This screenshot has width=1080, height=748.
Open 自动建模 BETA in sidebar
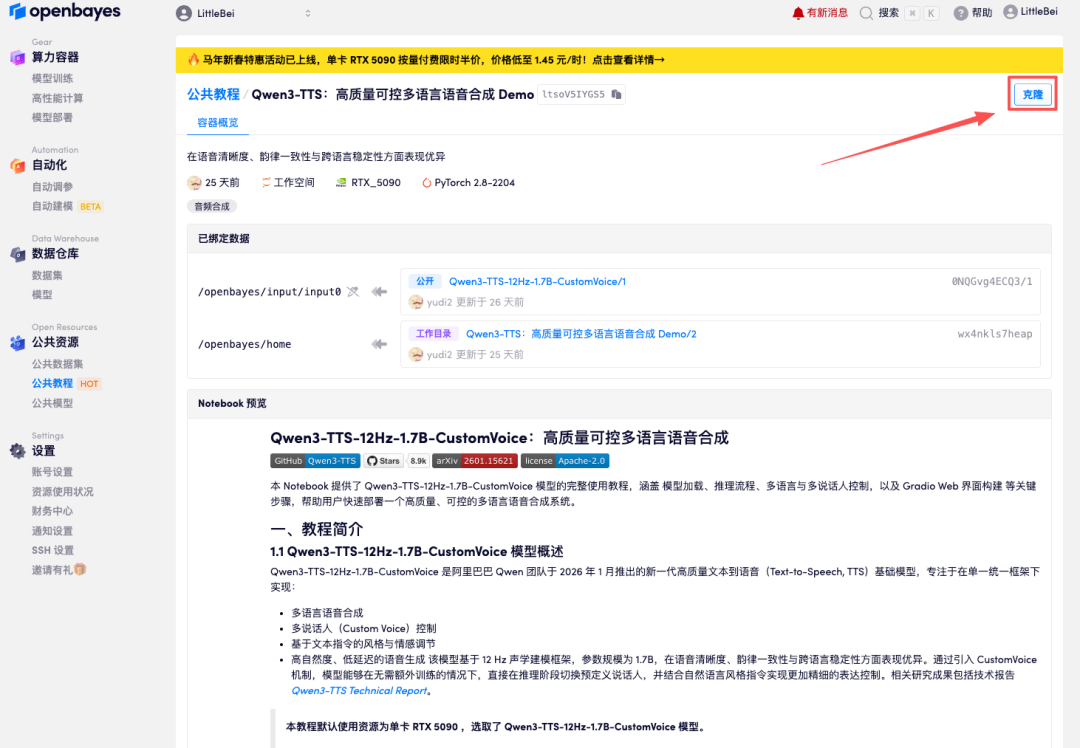(67, 207)
